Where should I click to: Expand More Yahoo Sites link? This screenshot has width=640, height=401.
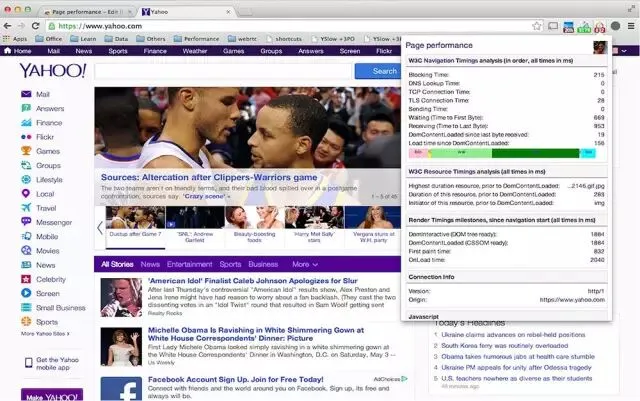pos(45,334)
